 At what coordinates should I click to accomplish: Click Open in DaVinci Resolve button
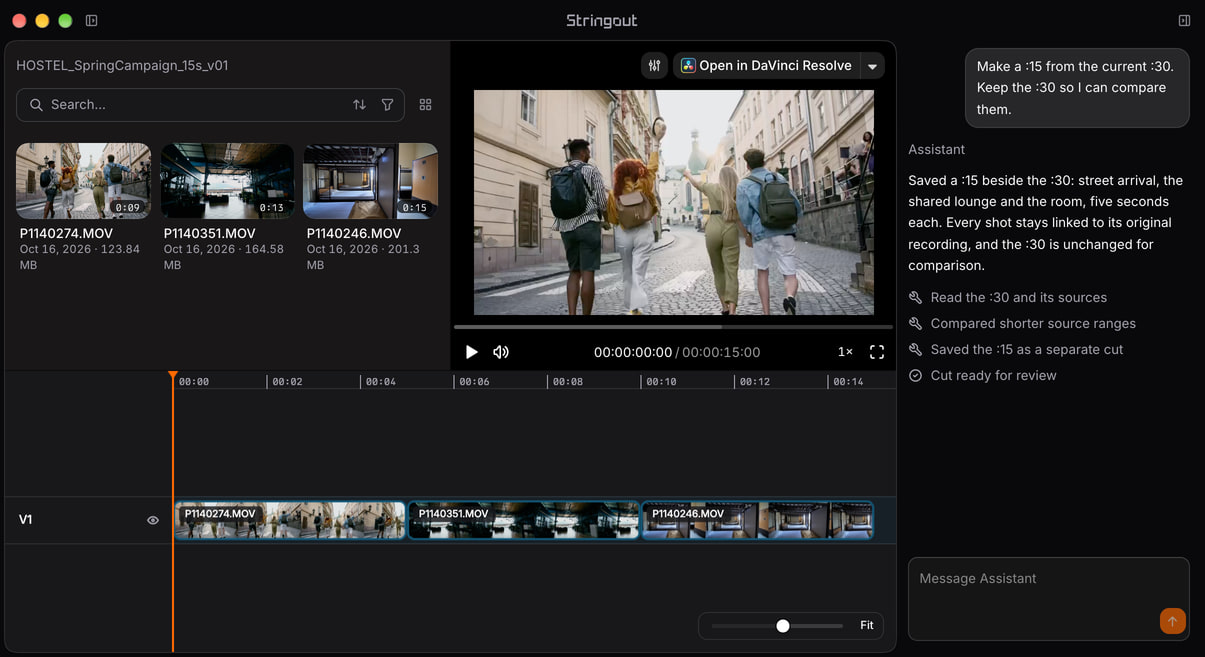point(766,65)
